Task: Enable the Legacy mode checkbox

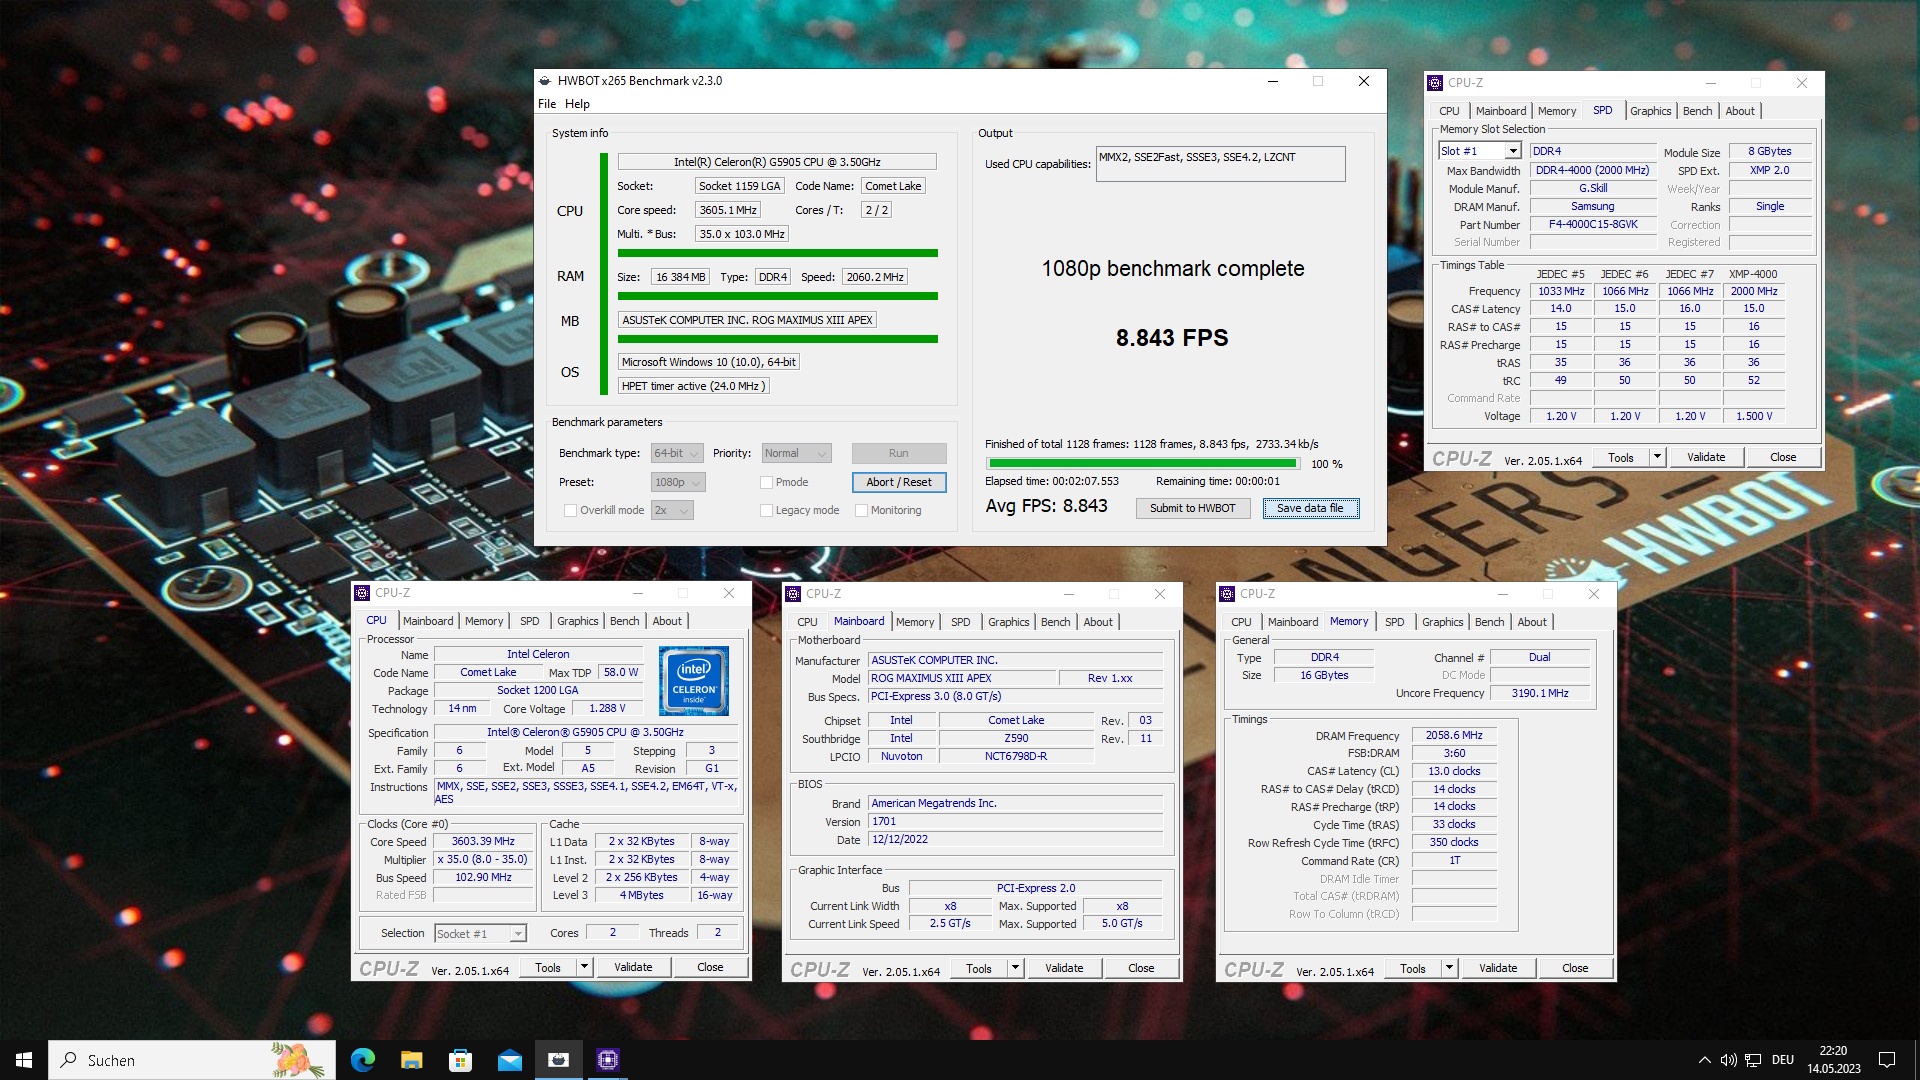Action: click(766, 510)
